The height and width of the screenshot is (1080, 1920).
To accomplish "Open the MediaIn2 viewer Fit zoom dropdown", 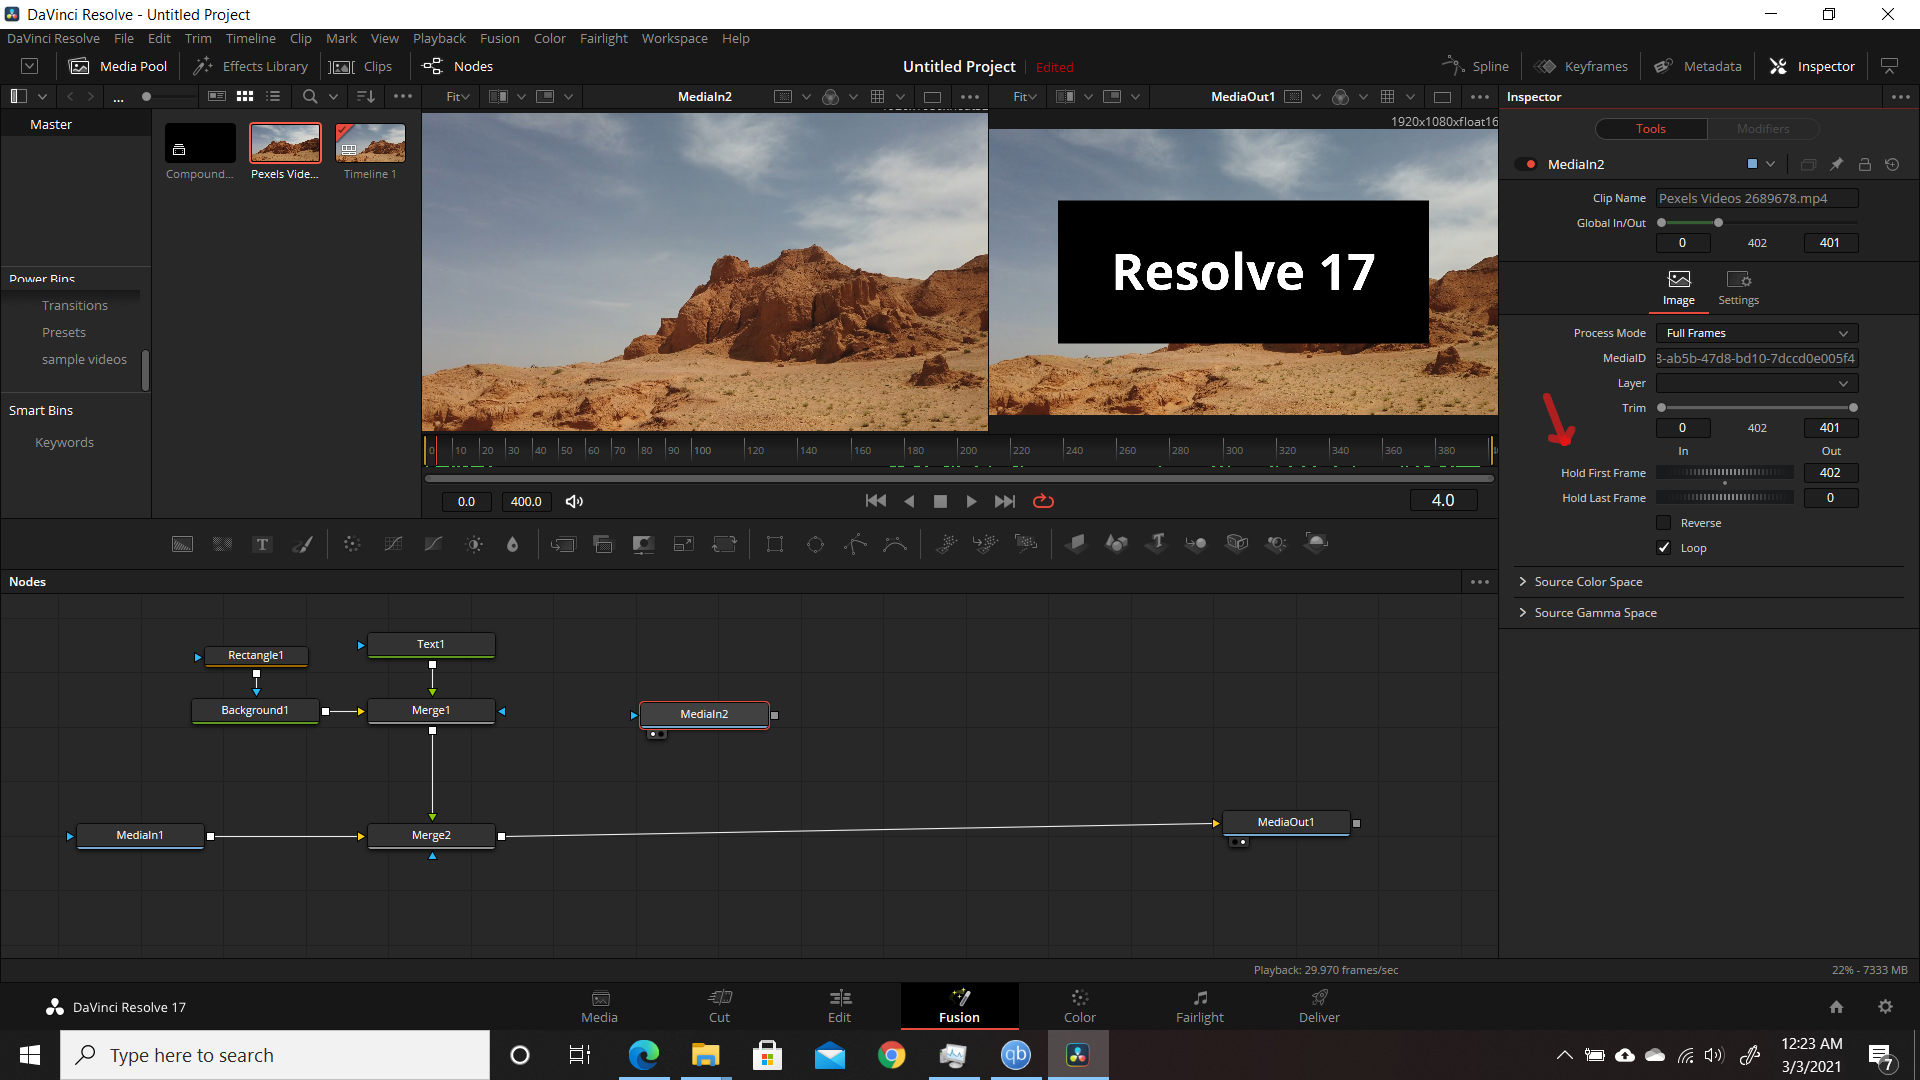I will point(458,96).
